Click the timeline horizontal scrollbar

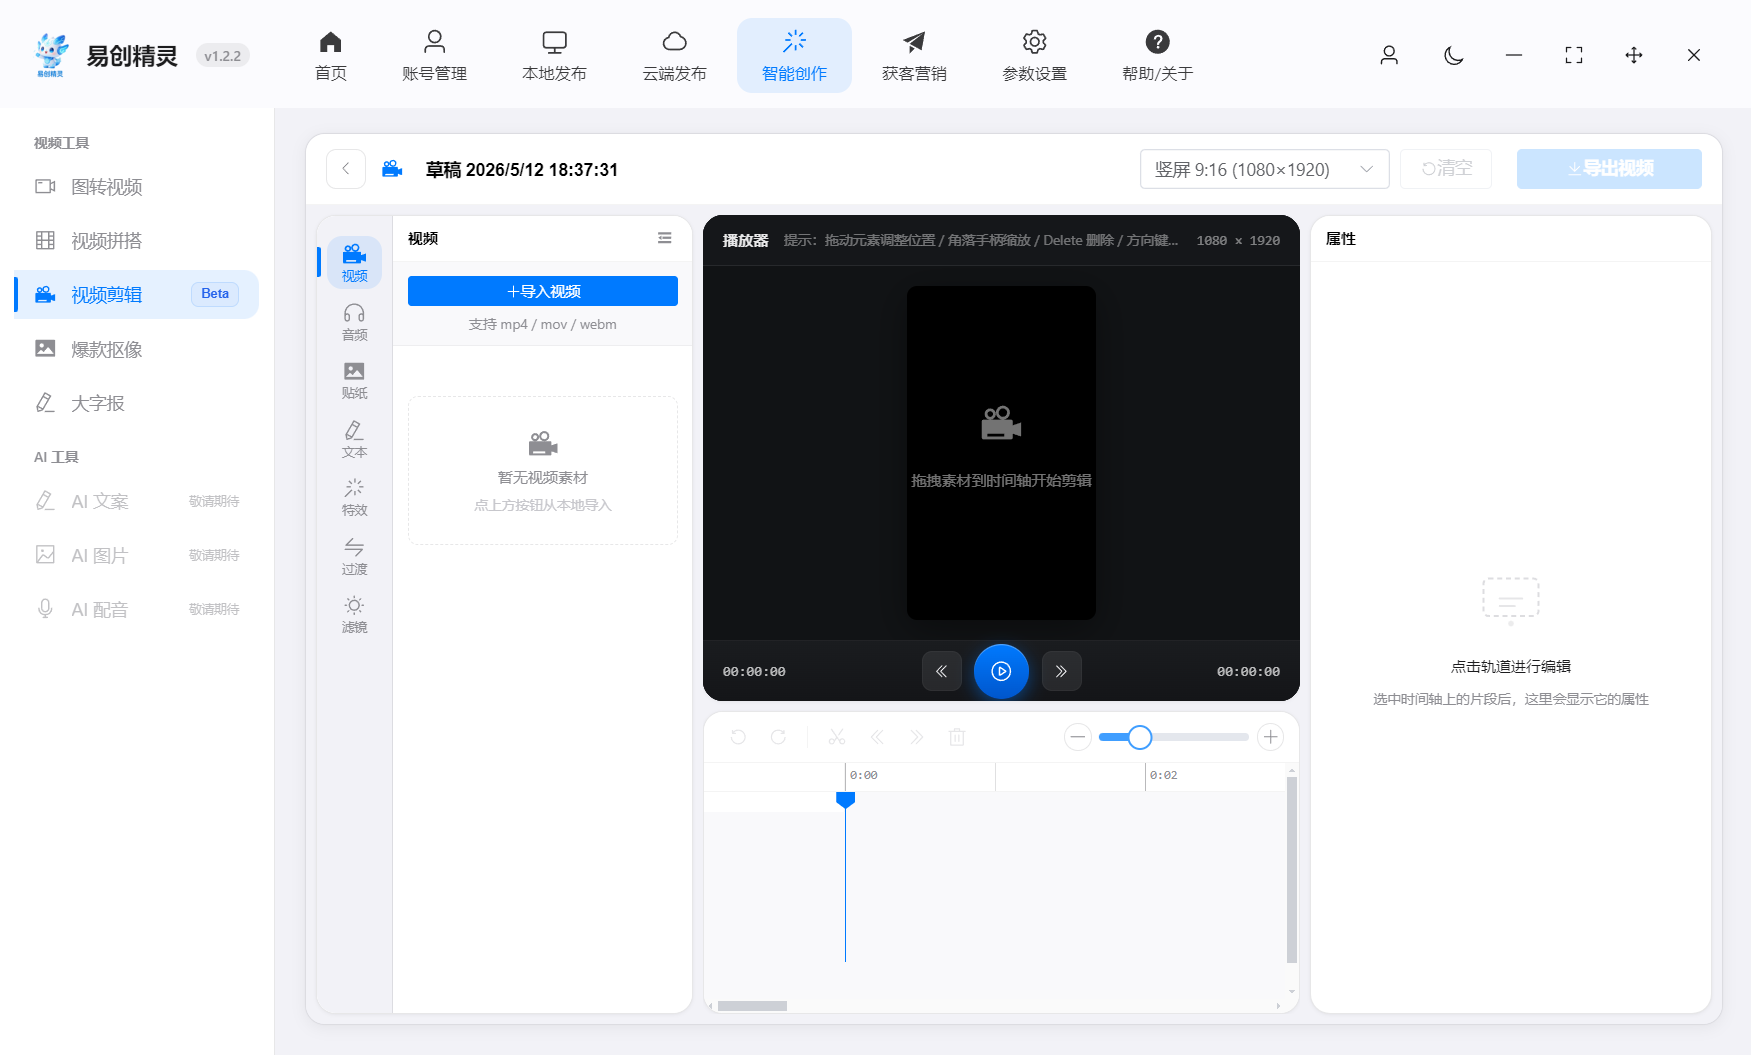click(x=752, y=1006)
